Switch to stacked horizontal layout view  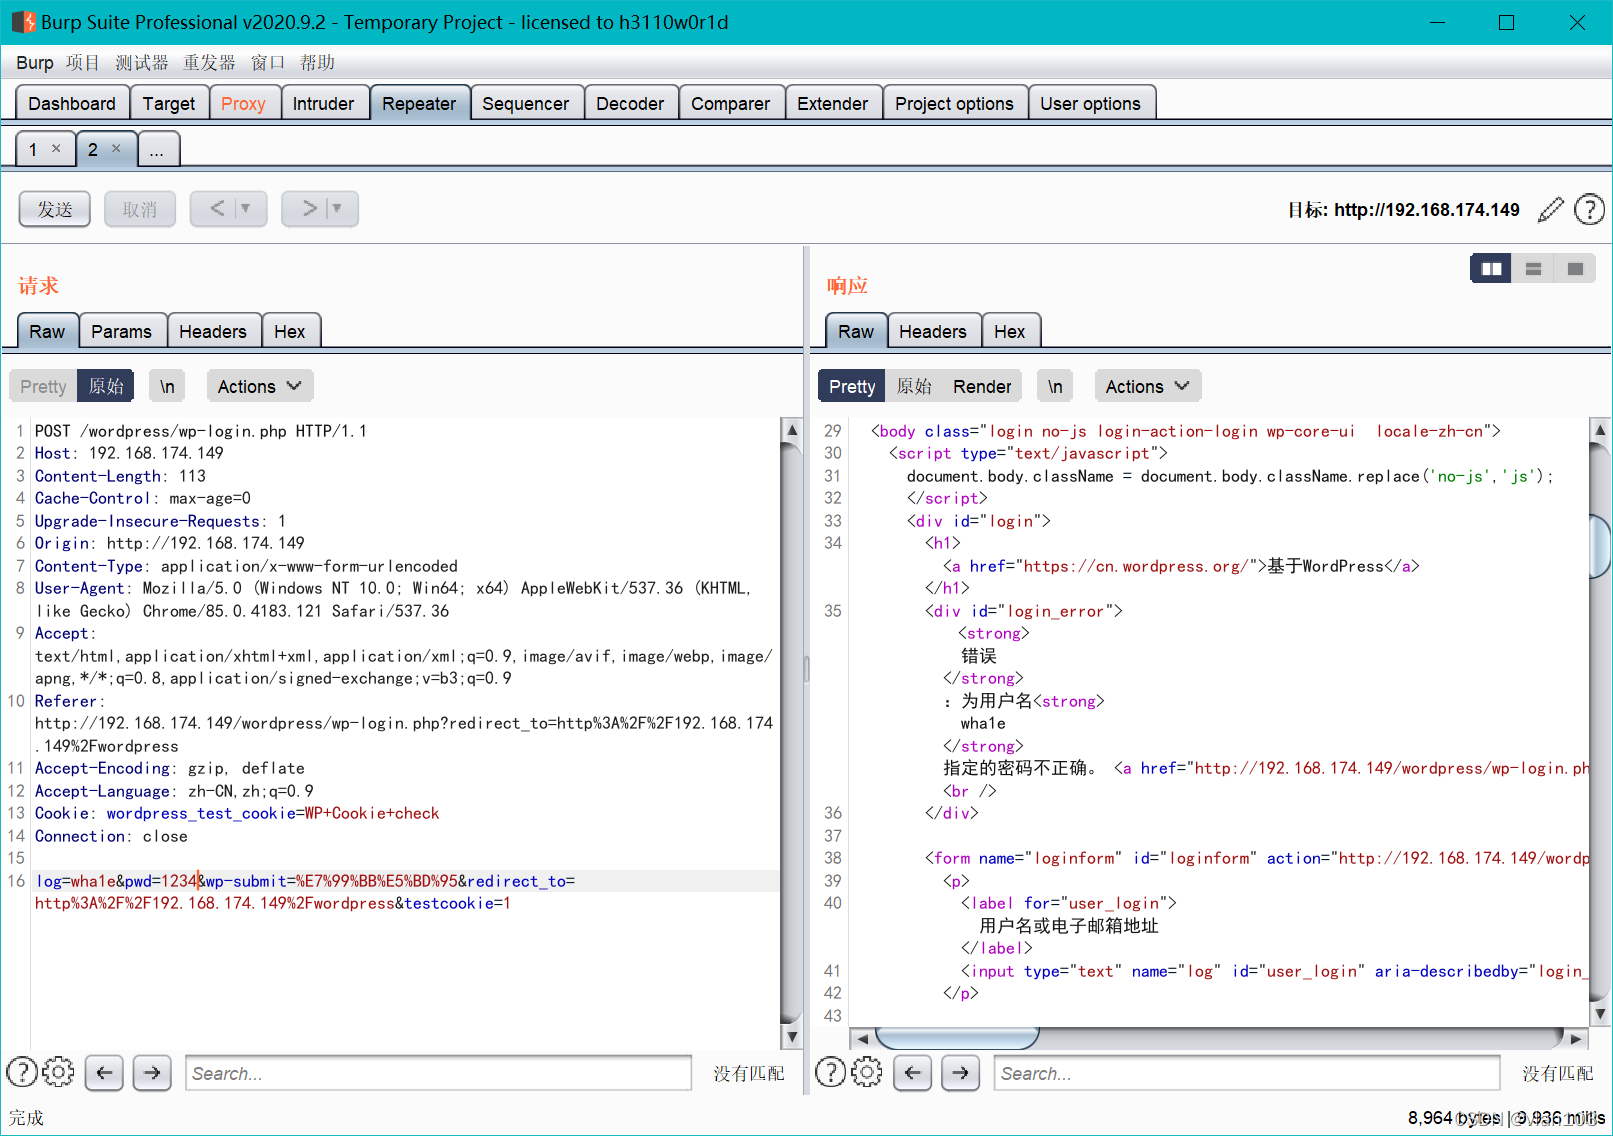(x=1533, y=269)
